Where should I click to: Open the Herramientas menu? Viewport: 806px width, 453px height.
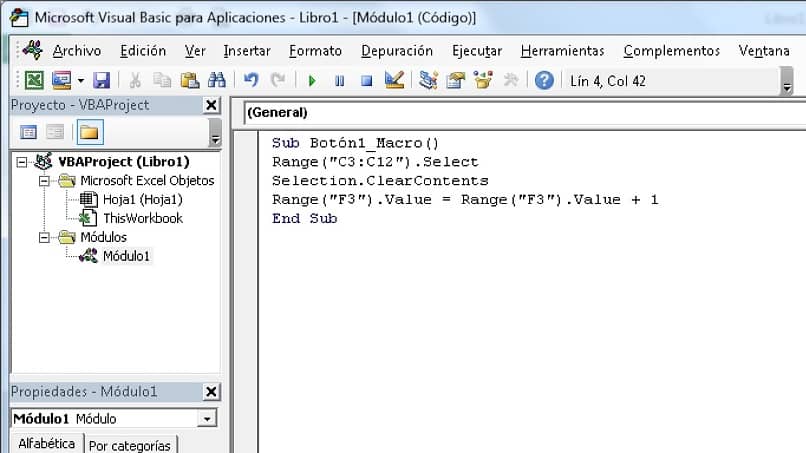562,51
